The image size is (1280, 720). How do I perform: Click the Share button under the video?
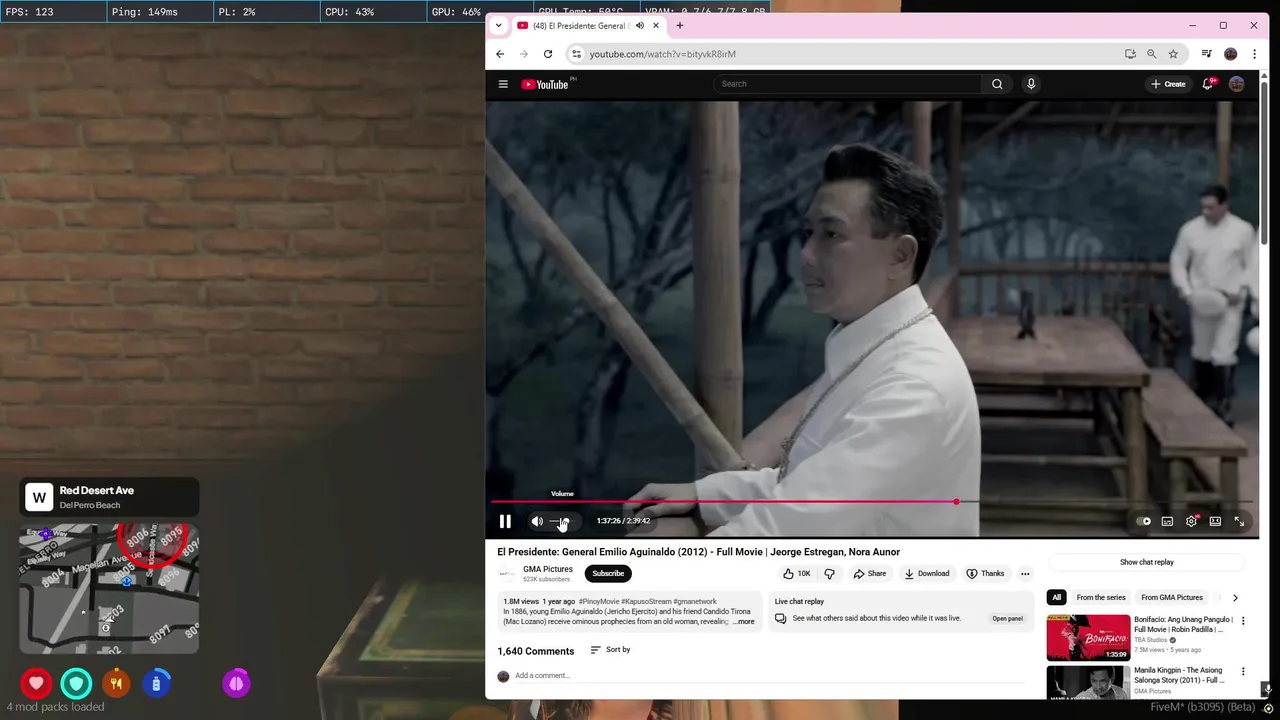[x=870, y=574]
